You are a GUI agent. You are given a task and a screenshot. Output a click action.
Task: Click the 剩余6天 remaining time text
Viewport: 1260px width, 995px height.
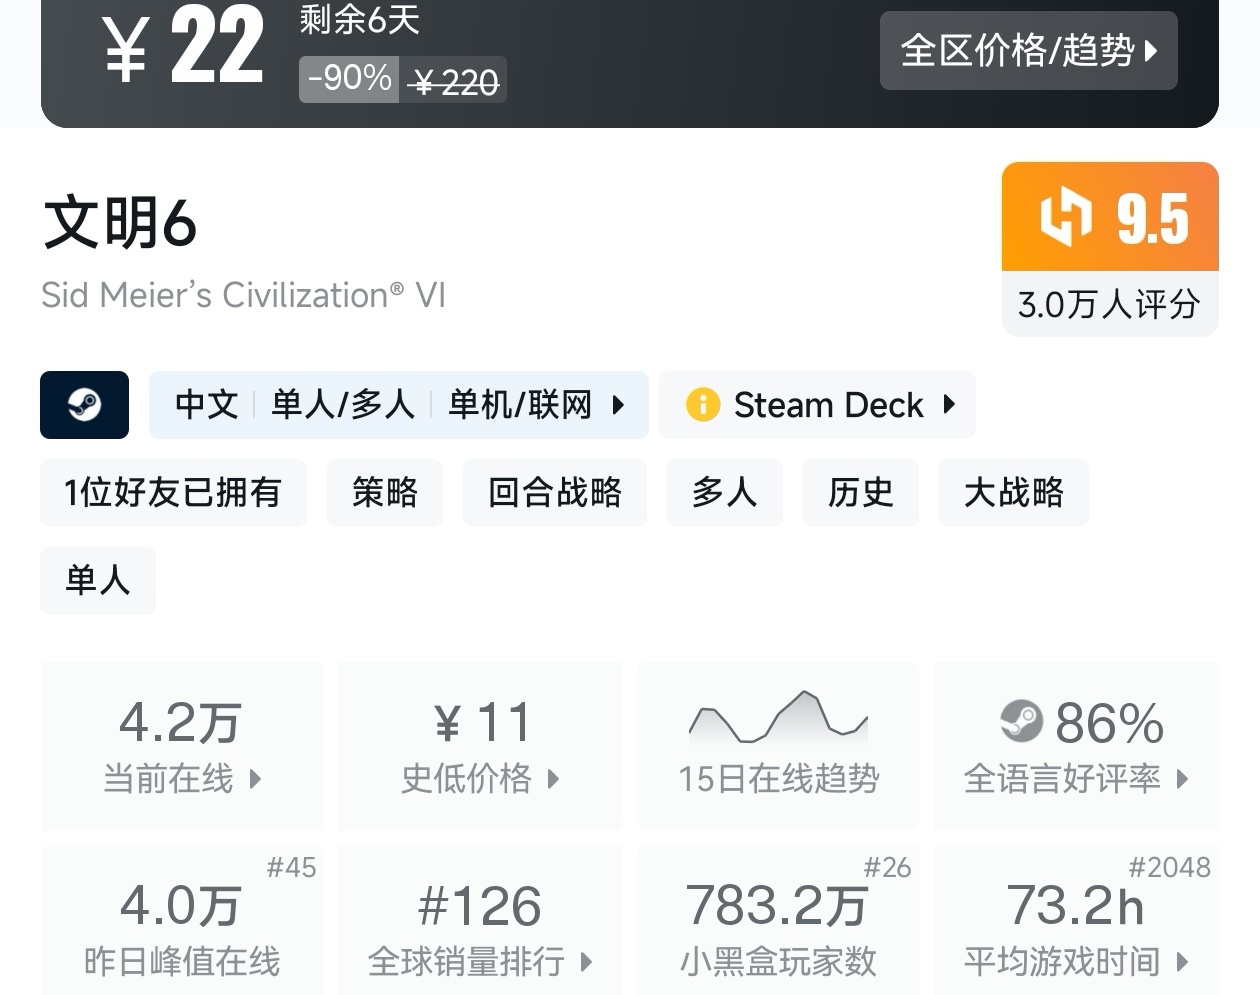click(x=359, y=19)
